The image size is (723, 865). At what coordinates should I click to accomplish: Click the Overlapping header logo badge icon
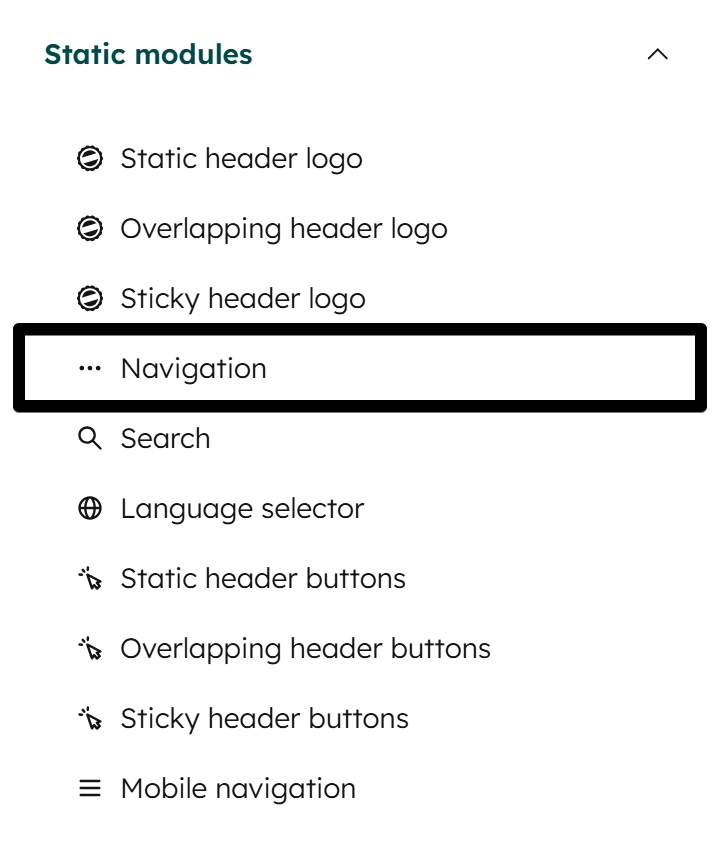(x=91, y=228)
